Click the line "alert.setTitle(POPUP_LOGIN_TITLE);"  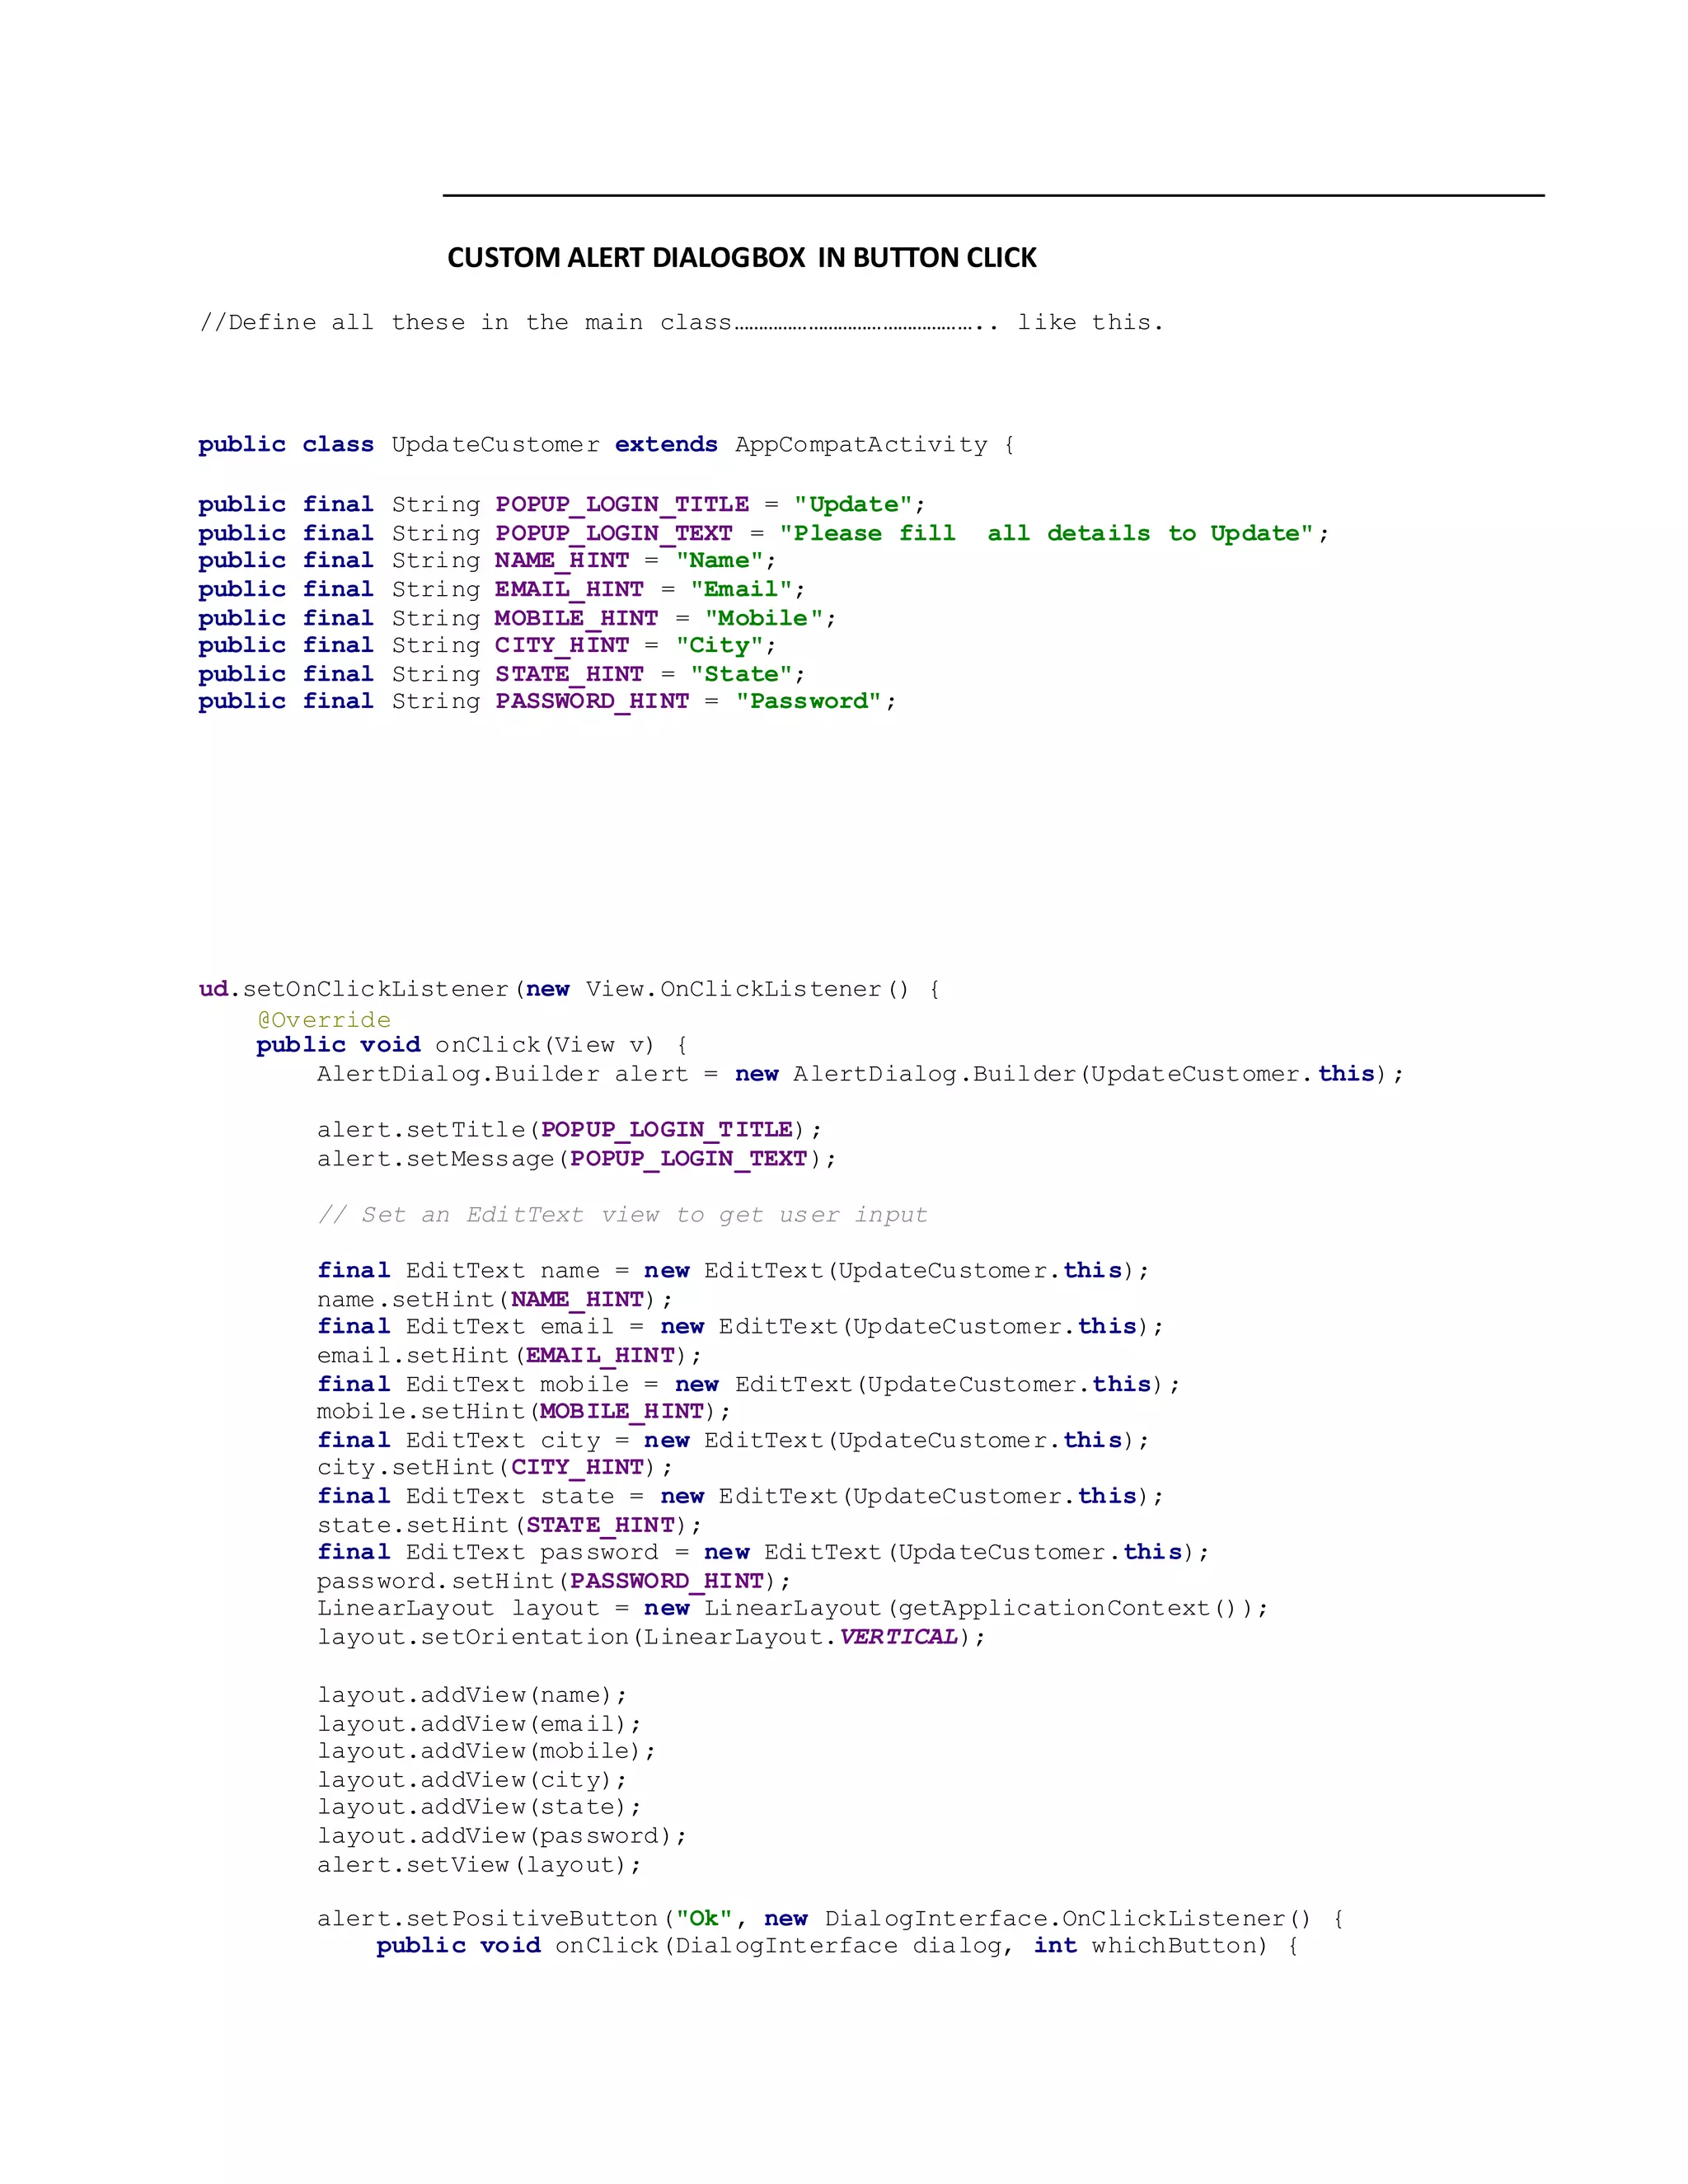570,1129
